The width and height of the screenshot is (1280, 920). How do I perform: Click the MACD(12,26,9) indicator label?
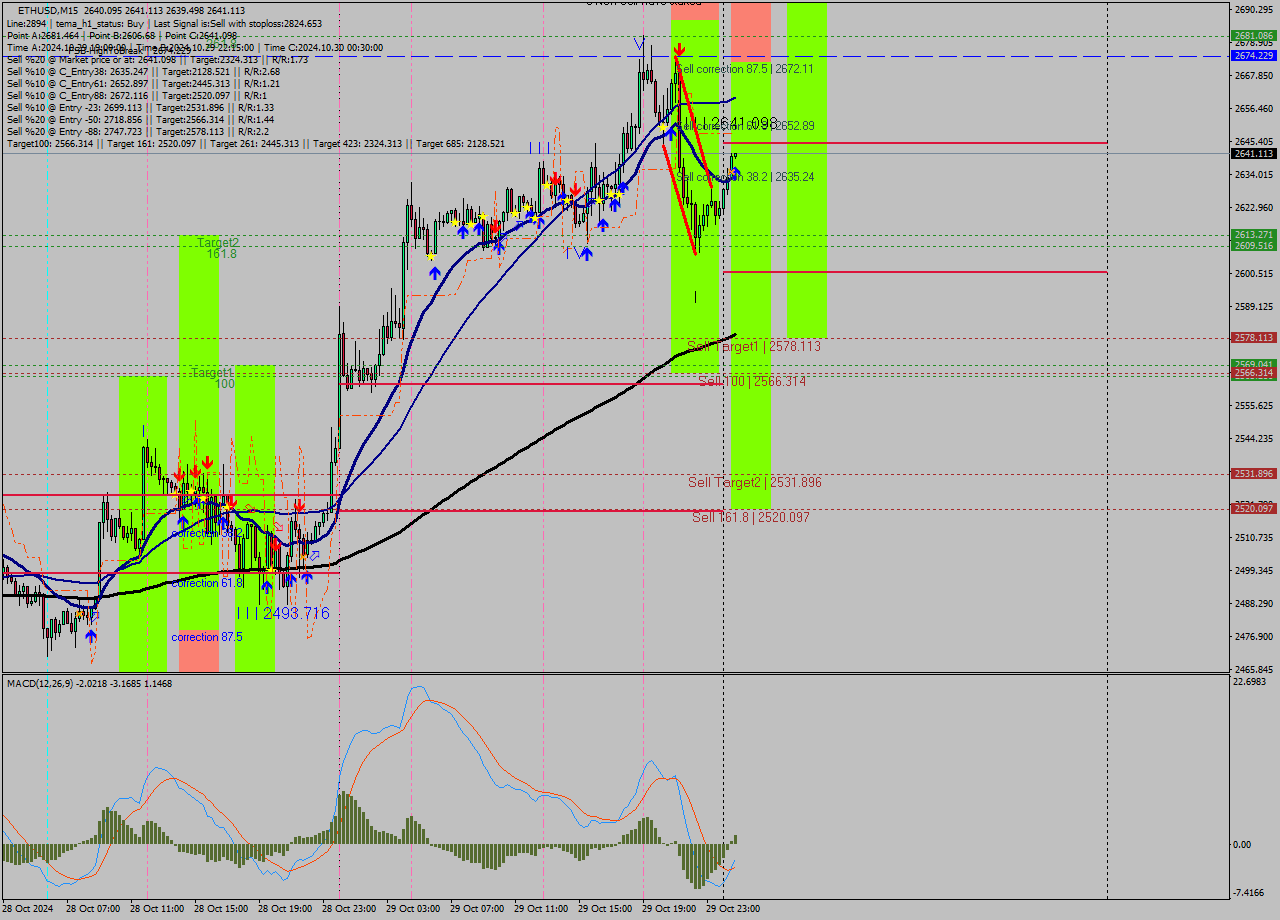pyautogui.click(x=89, y=683)
